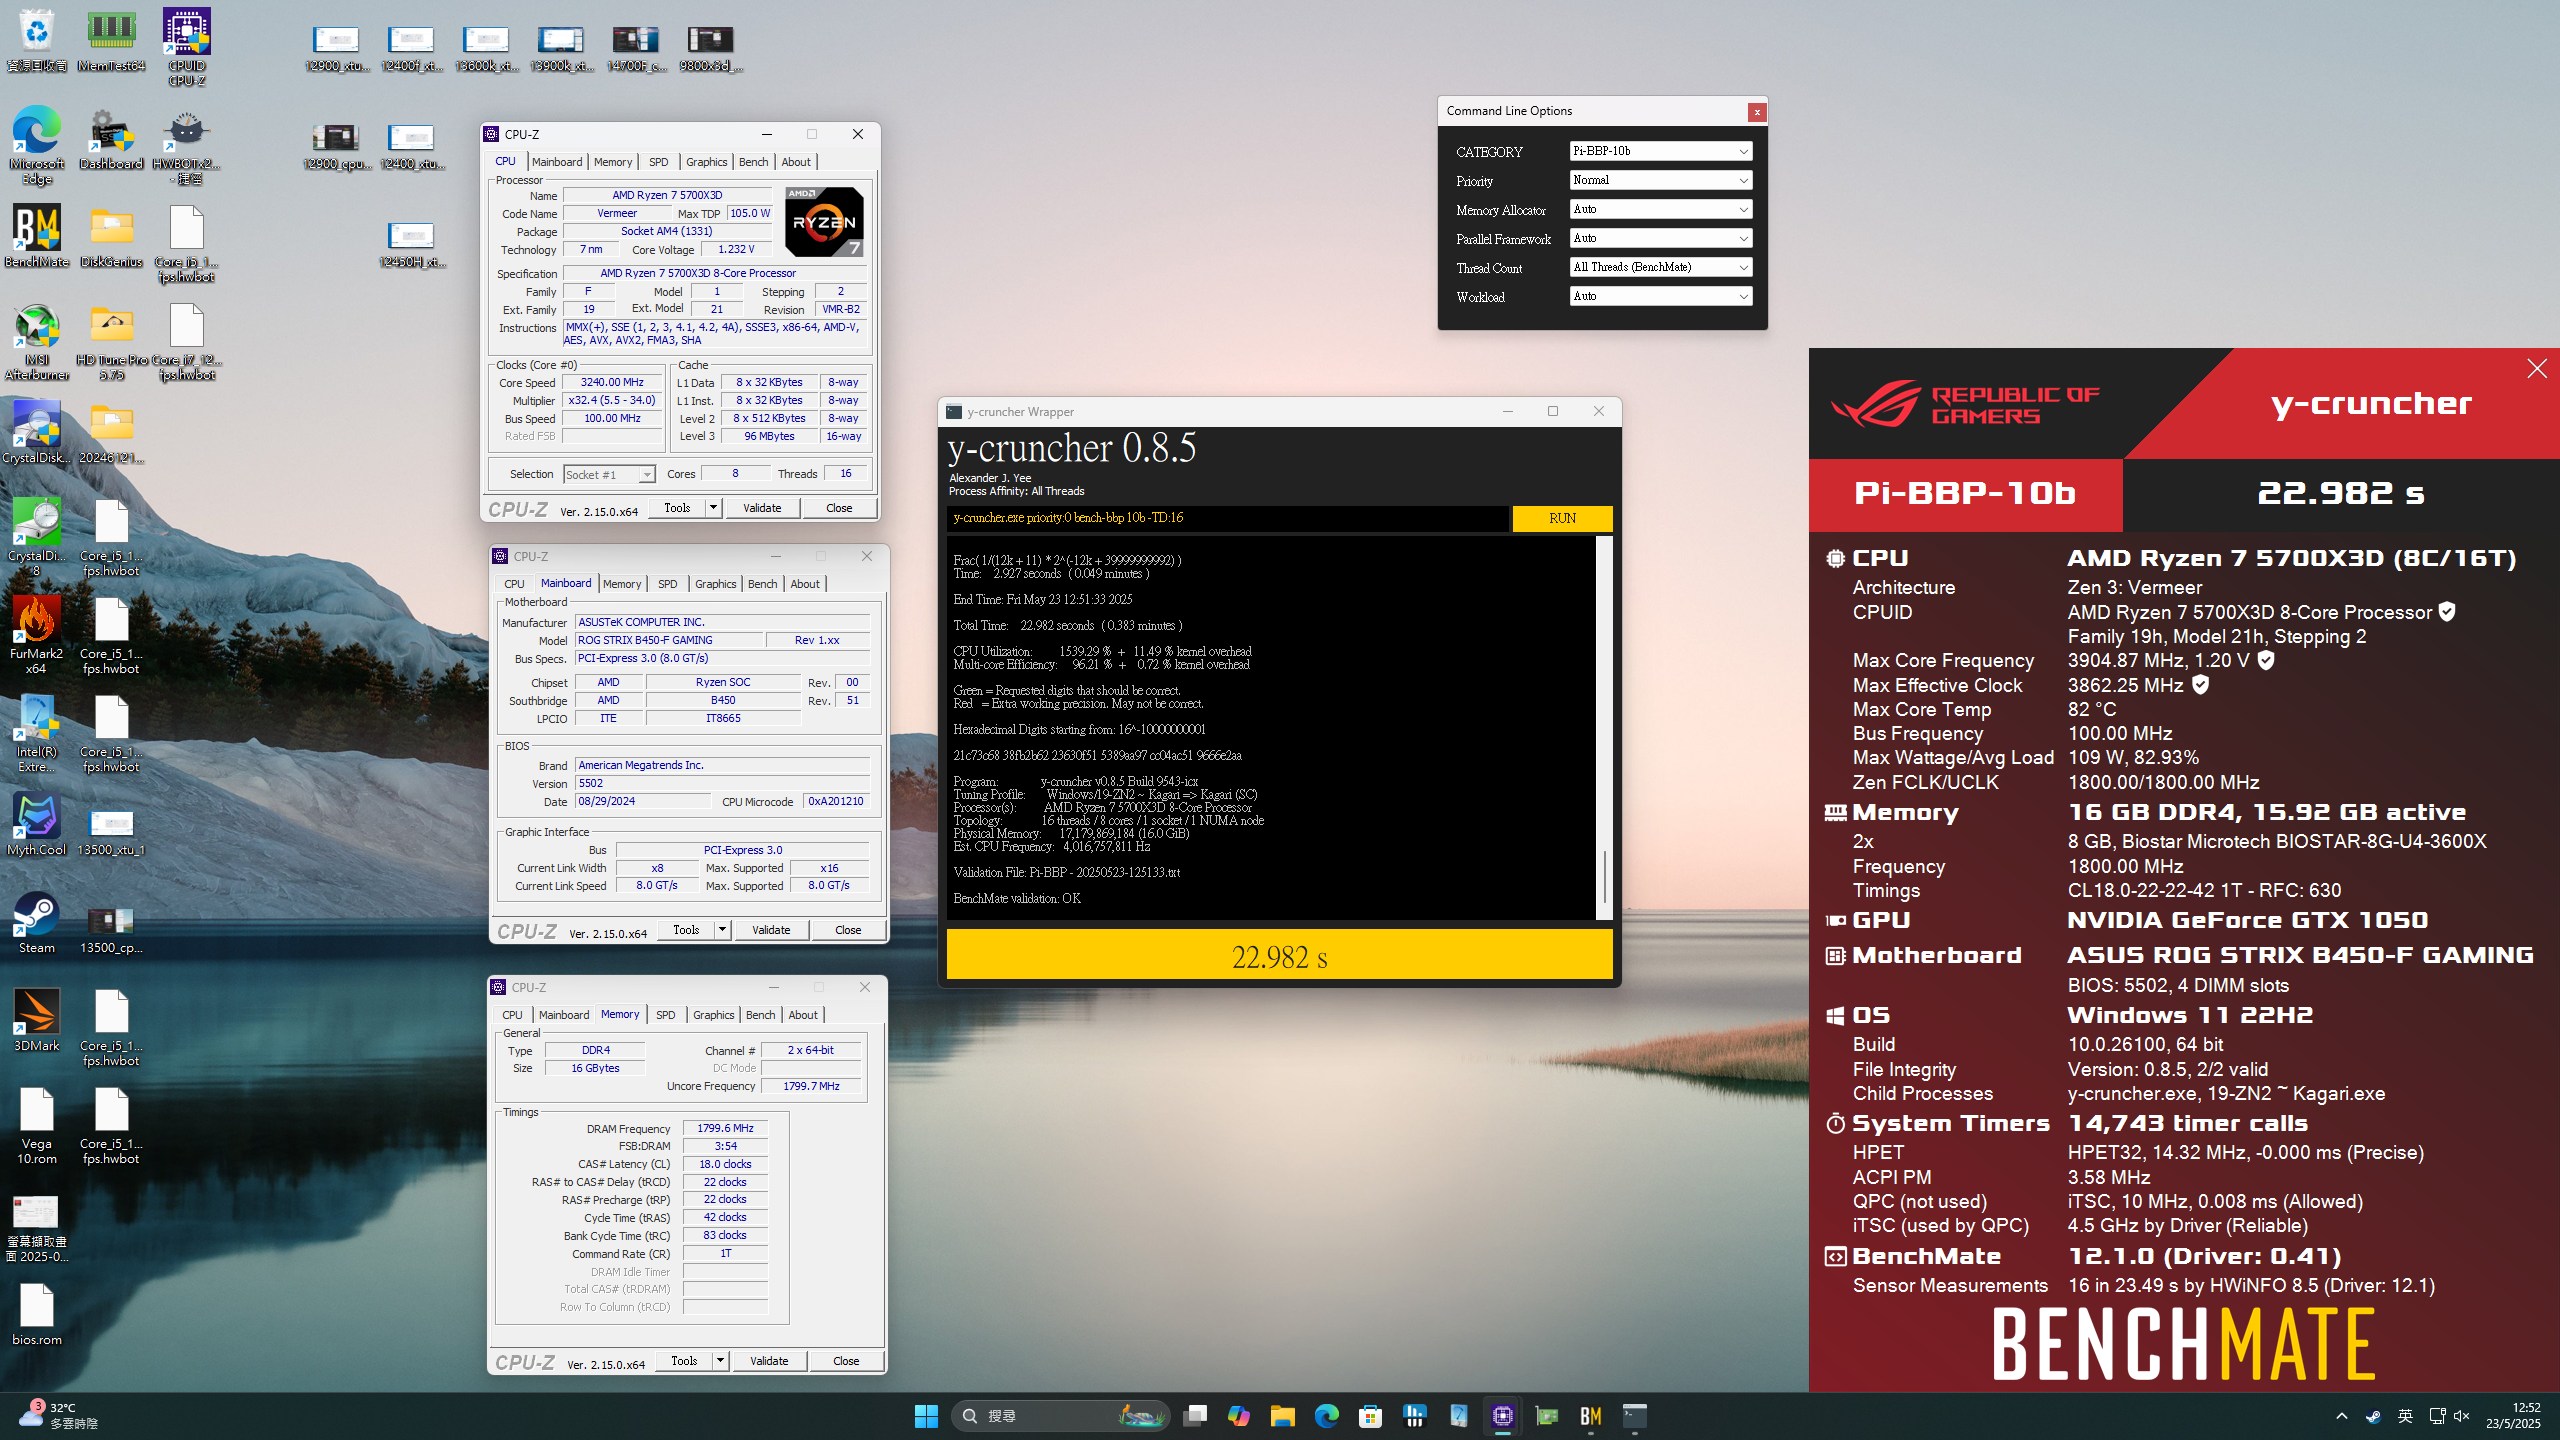Click the yellow RUN button in y-cruncher Wrapper
Image resolution: width=2560 pixels, height=1440 pixels.
click(x=1562, y=518)
